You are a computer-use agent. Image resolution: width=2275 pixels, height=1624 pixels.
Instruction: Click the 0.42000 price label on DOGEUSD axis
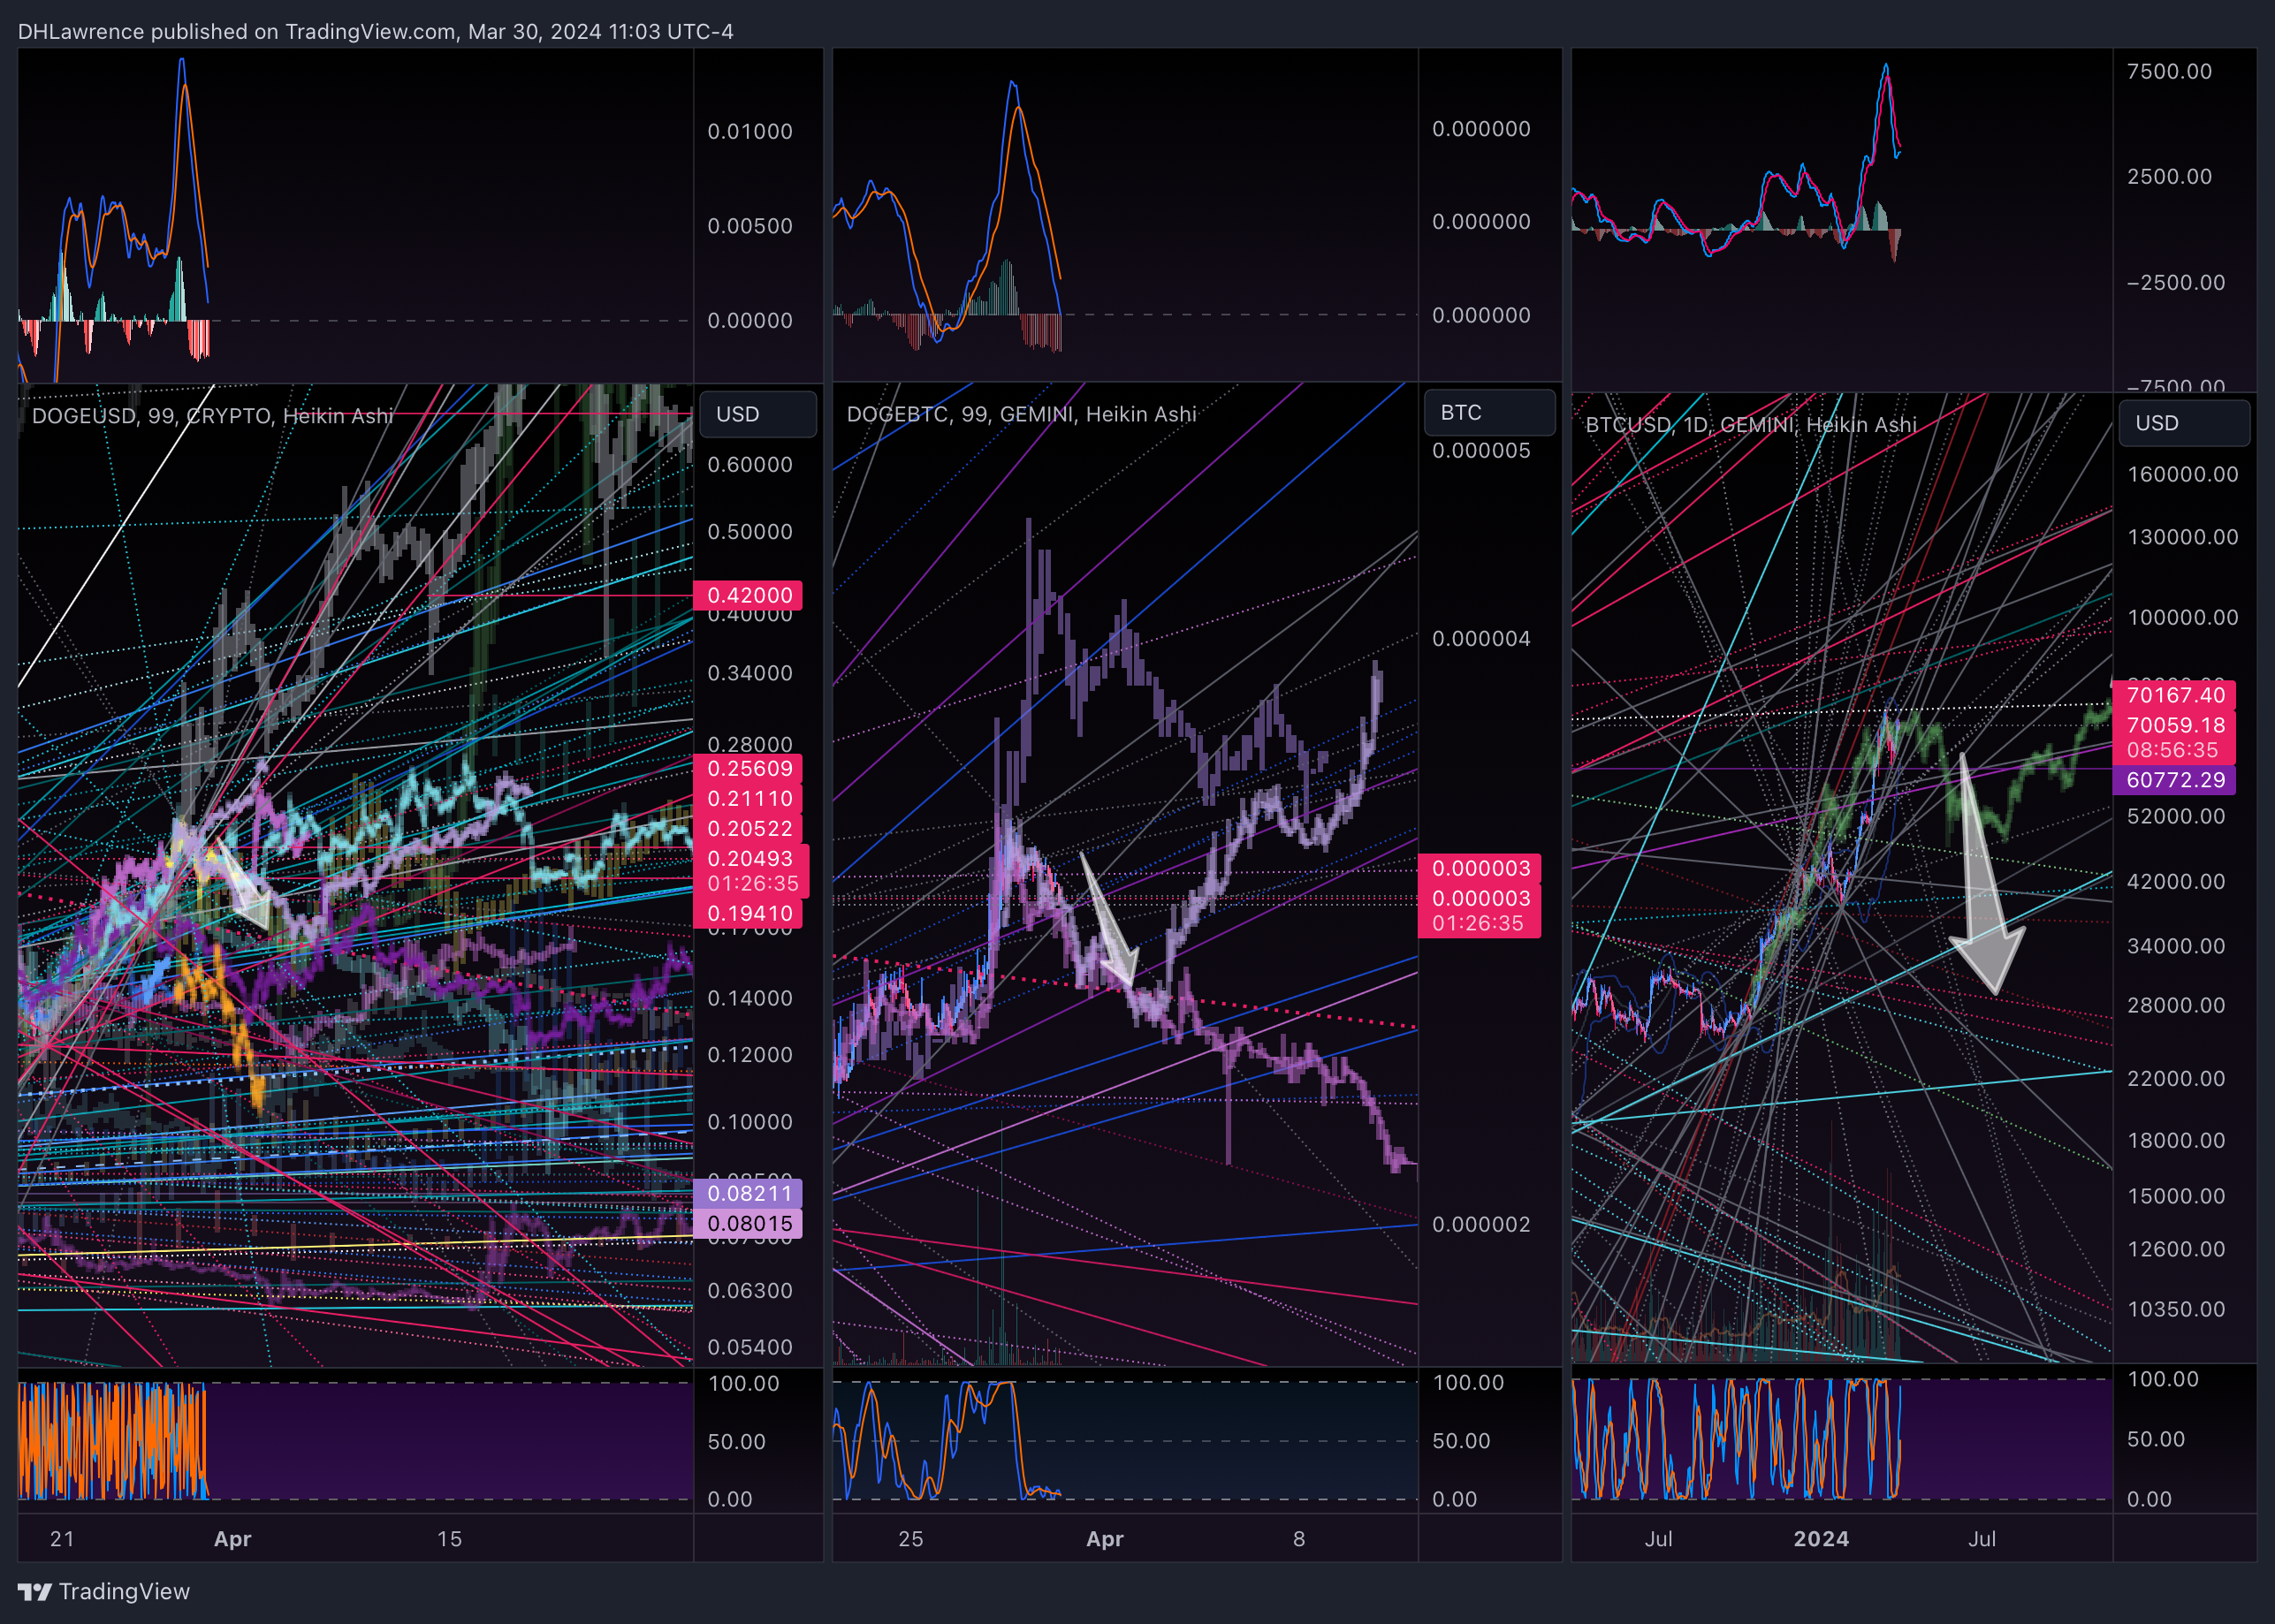(x=748, y=596)
